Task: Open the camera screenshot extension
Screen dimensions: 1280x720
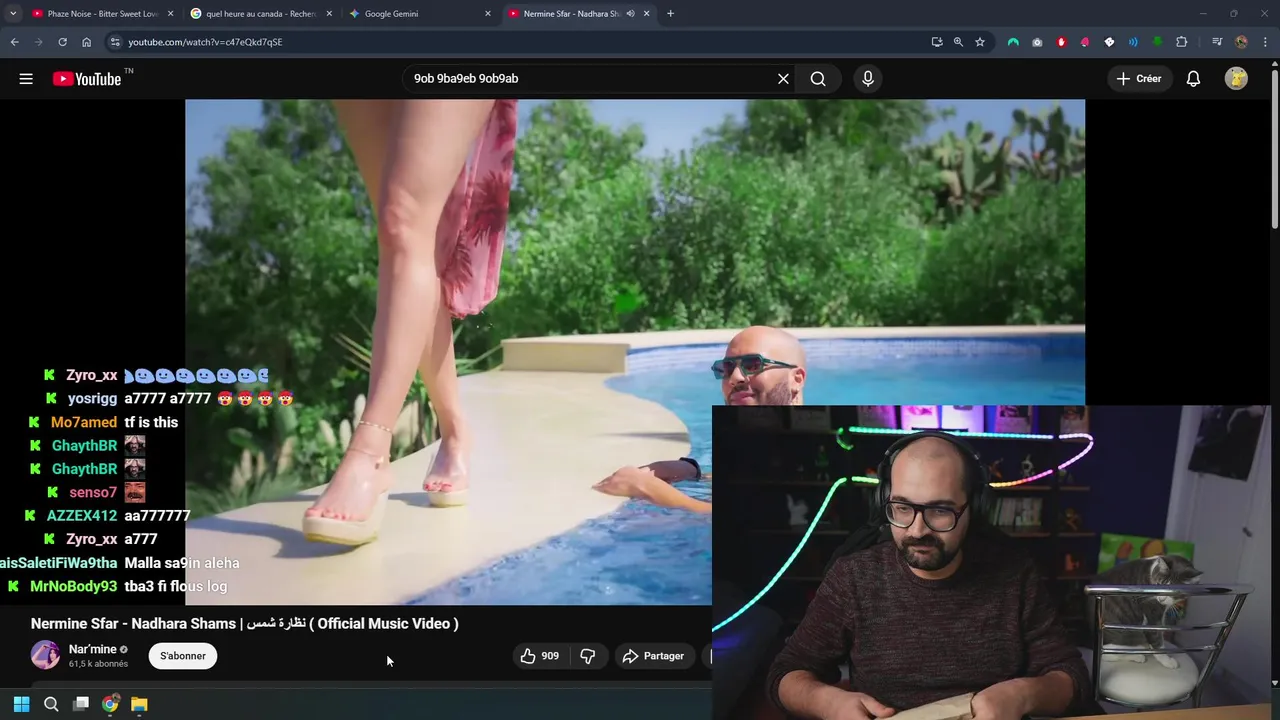Action: [1037, 42]
